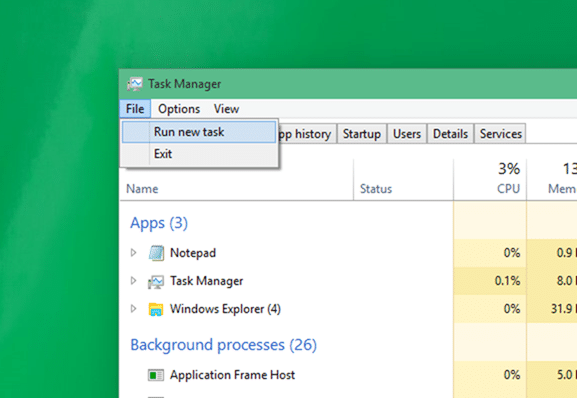
Task: Switch to the Details tab
Action: [450, 134]
